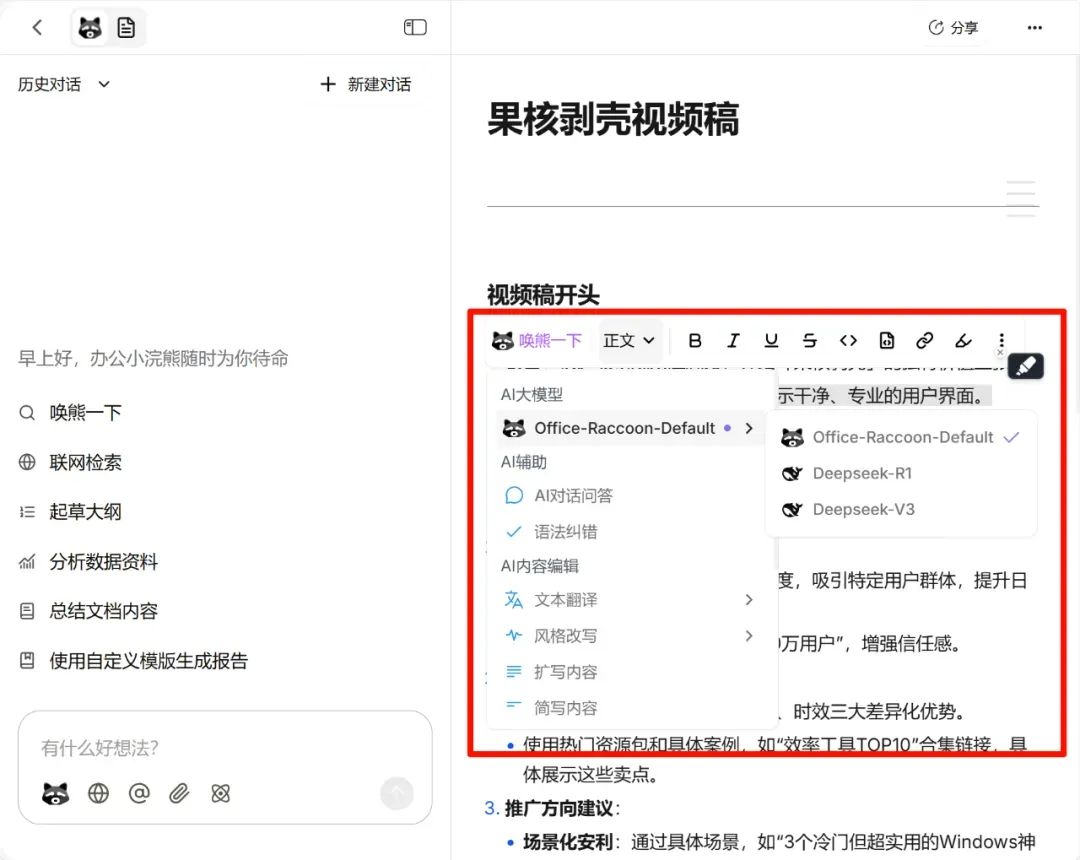Attach a file with paperclip icon
This screenshot has height=860, width=1080.
[179, 793]
